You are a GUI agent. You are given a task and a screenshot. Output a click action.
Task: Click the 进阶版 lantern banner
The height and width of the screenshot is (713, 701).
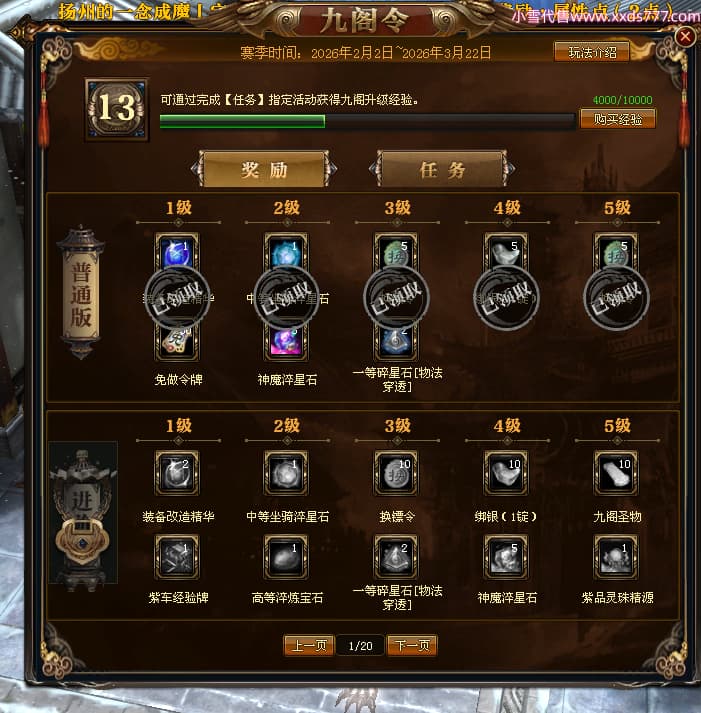[x=83, y=514]
